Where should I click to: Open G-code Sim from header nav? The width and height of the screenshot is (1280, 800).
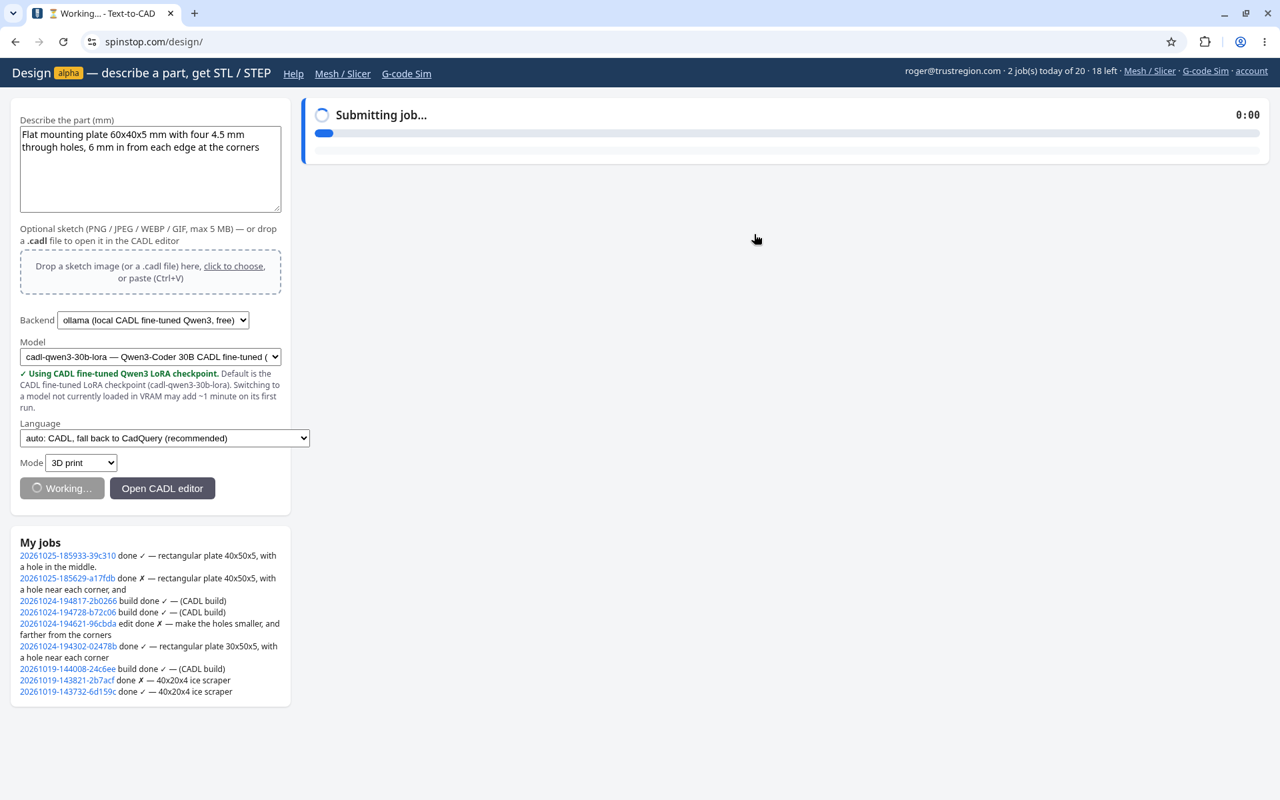(406, 74)
